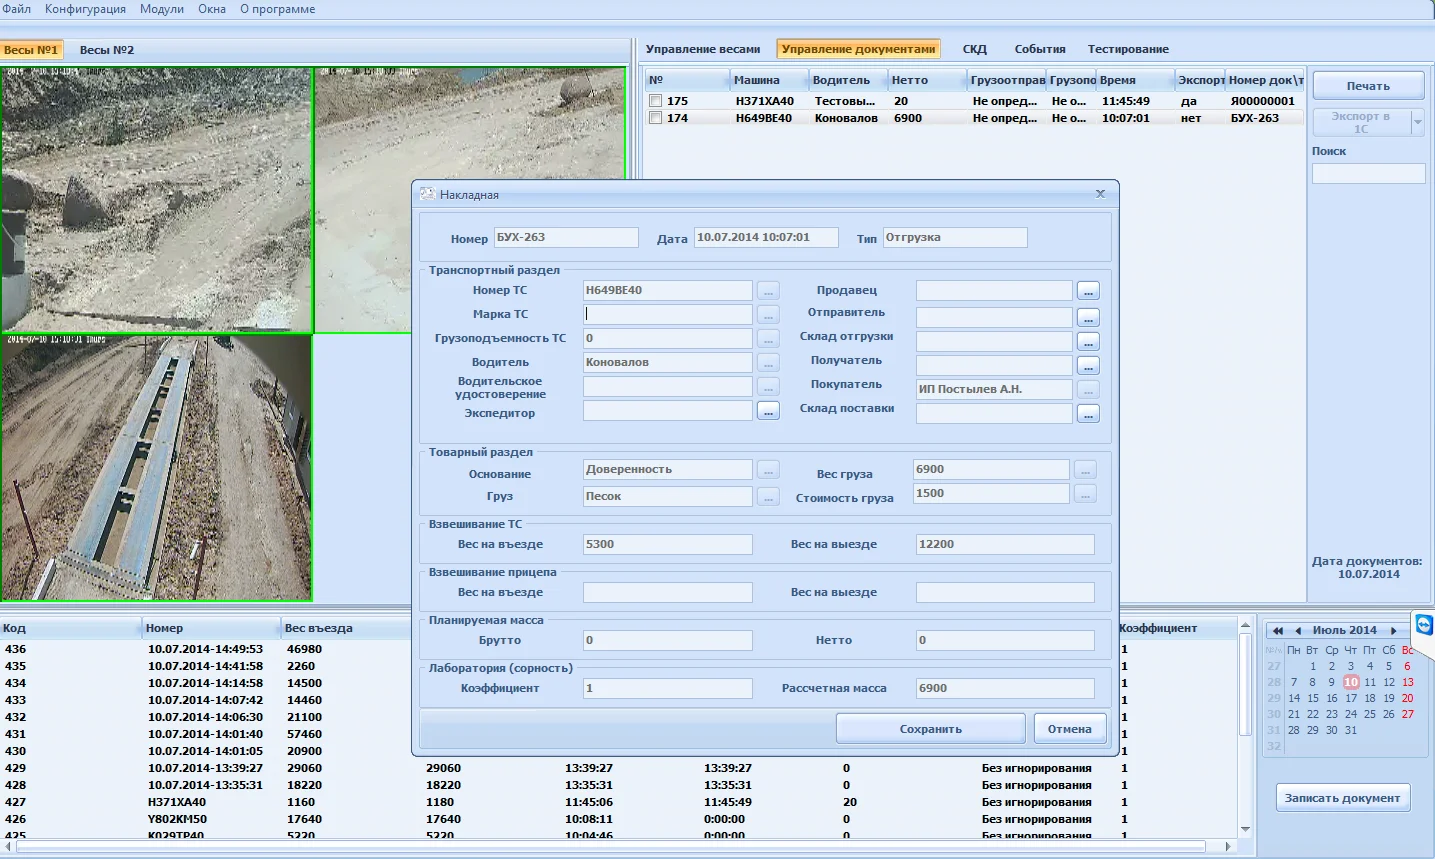Go to previous month in calendar
The height and width of the screenshot is (859, 1435).
coord(1298,631)
